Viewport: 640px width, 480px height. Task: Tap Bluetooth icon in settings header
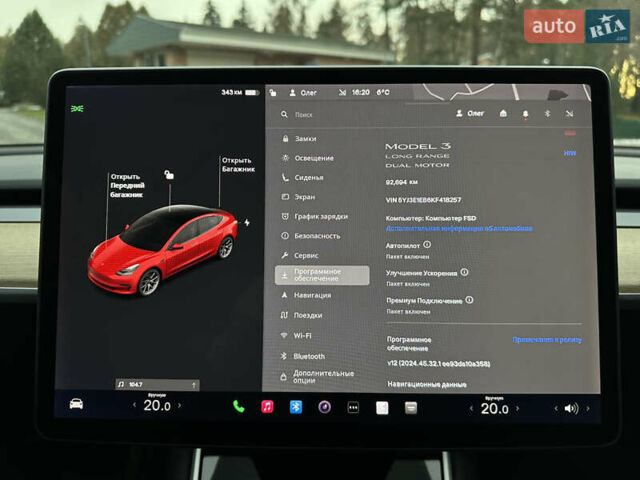(x=547, y=113)
